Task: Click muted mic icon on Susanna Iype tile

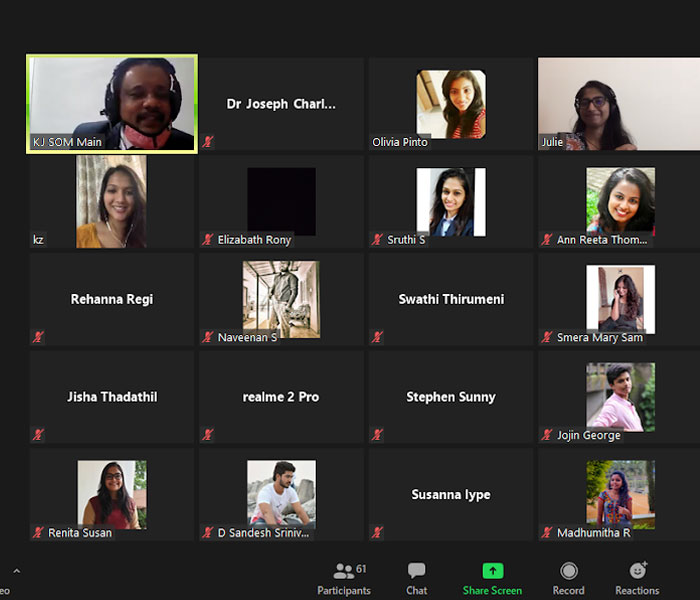Action: [377, 532]
